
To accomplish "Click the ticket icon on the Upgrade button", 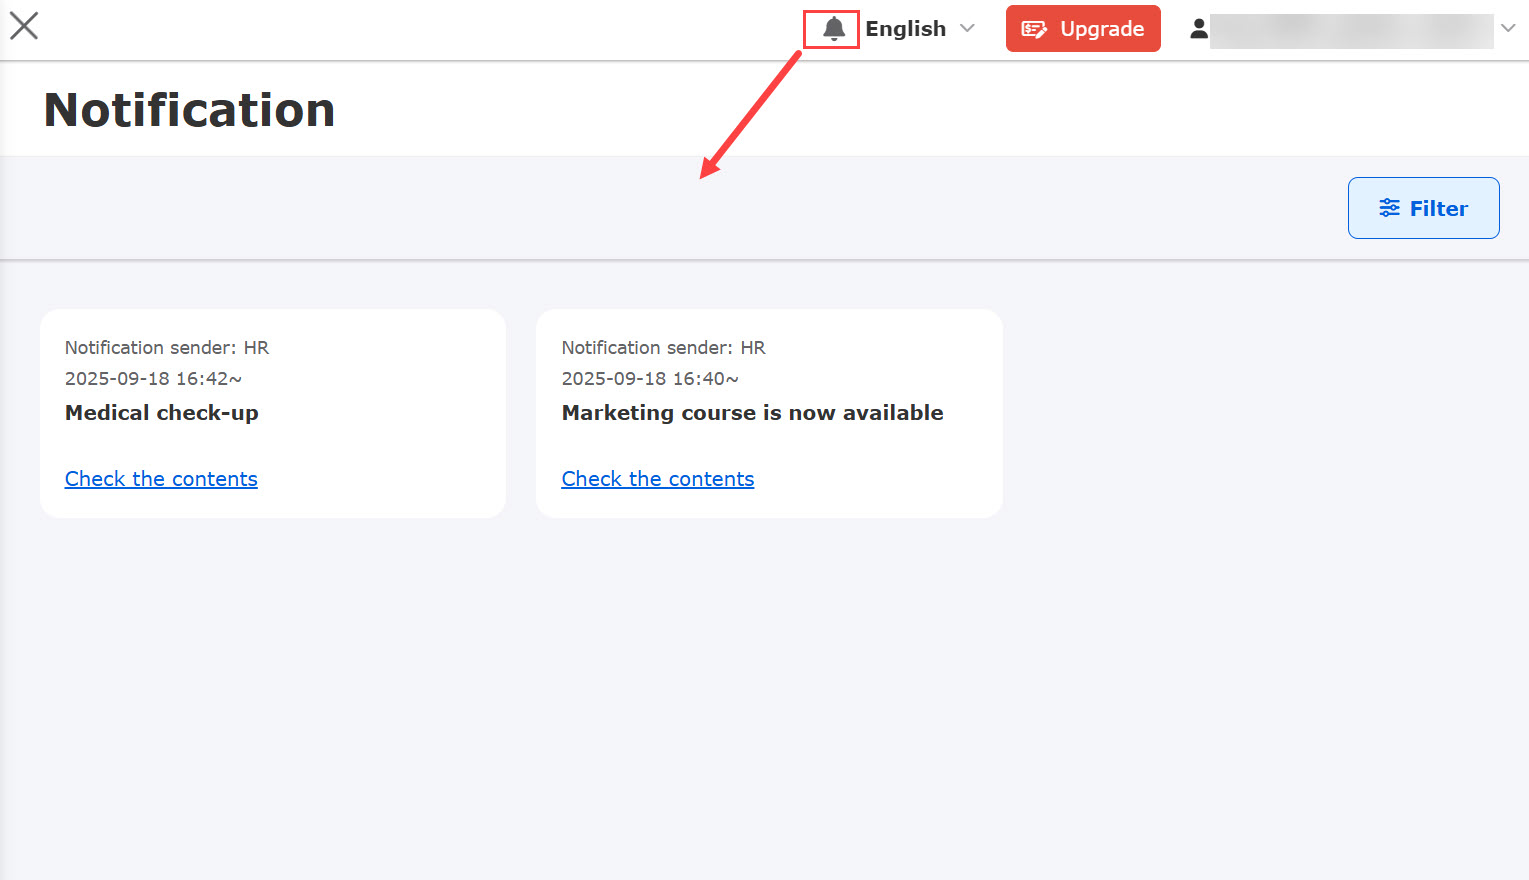I will click(1034, 29).
